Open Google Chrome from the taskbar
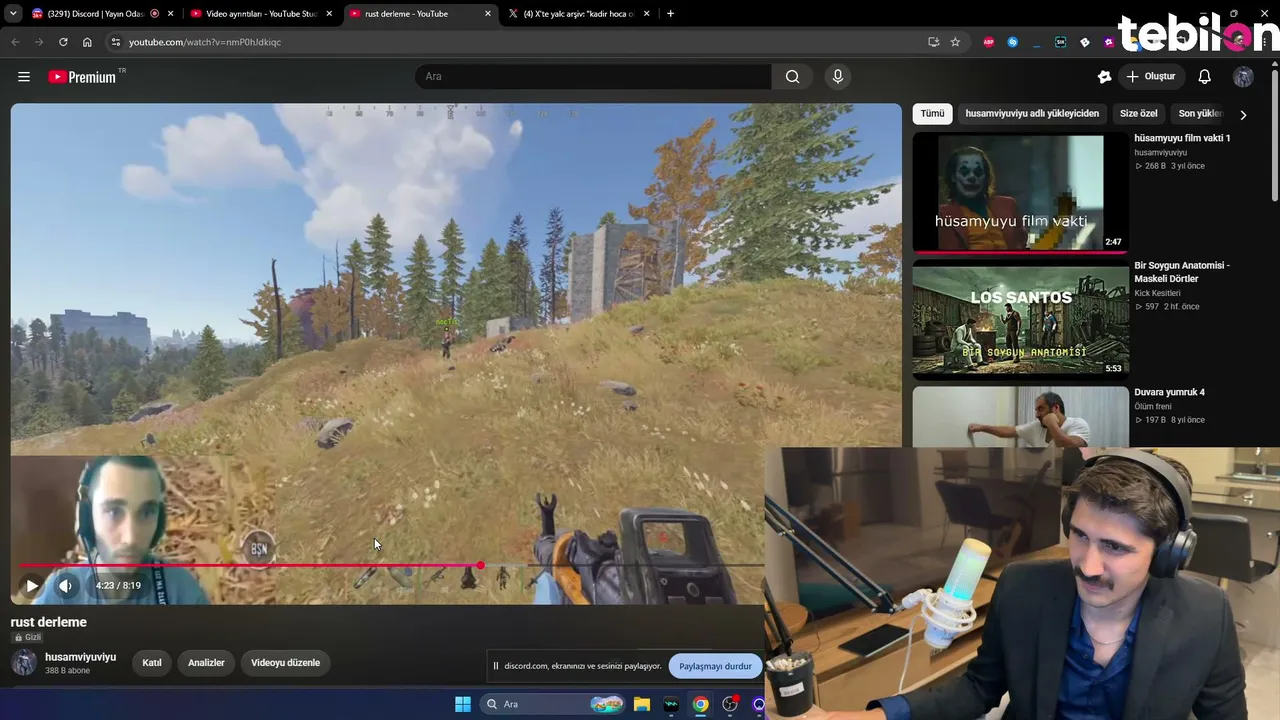 [700, 704]
